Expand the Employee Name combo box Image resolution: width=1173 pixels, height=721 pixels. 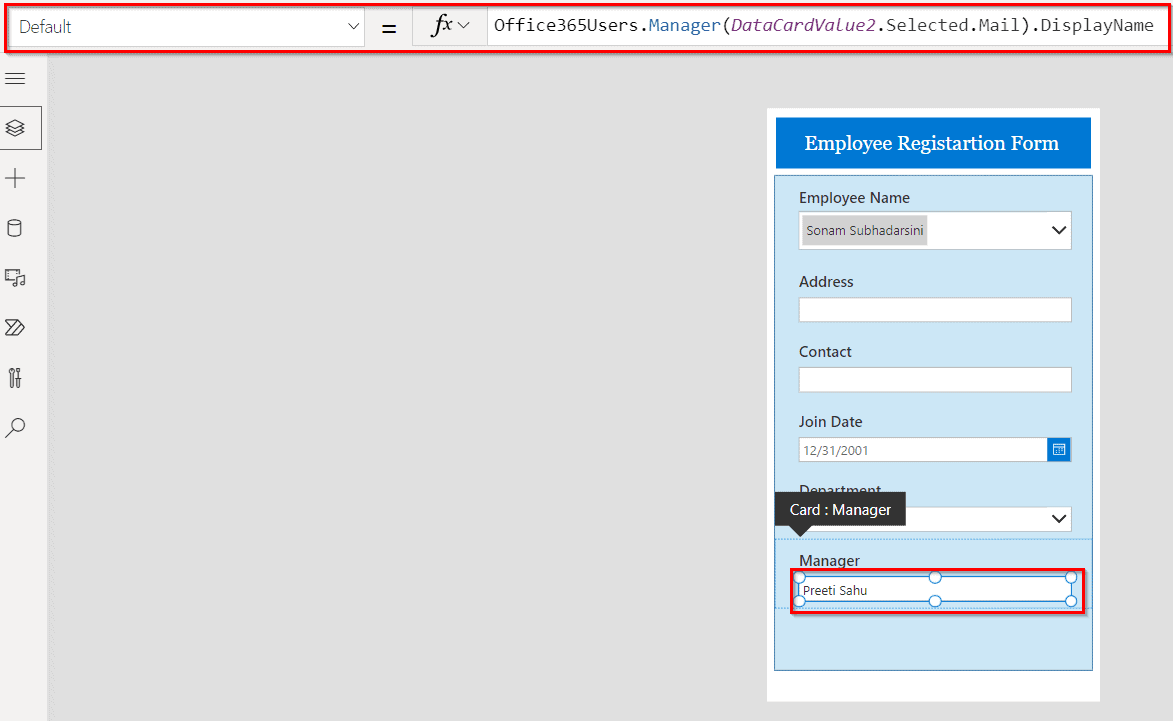pyautogui.click(x=1058, y=230)
